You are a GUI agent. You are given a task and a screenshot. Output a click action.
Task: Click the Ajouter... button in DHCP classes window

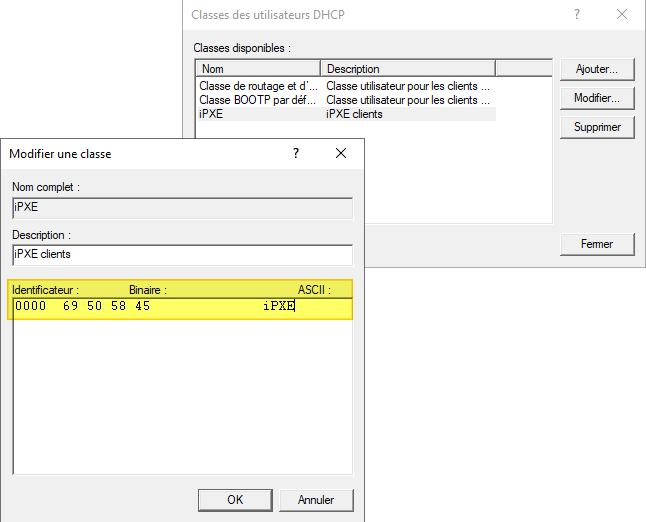click(x=597, y=69)
